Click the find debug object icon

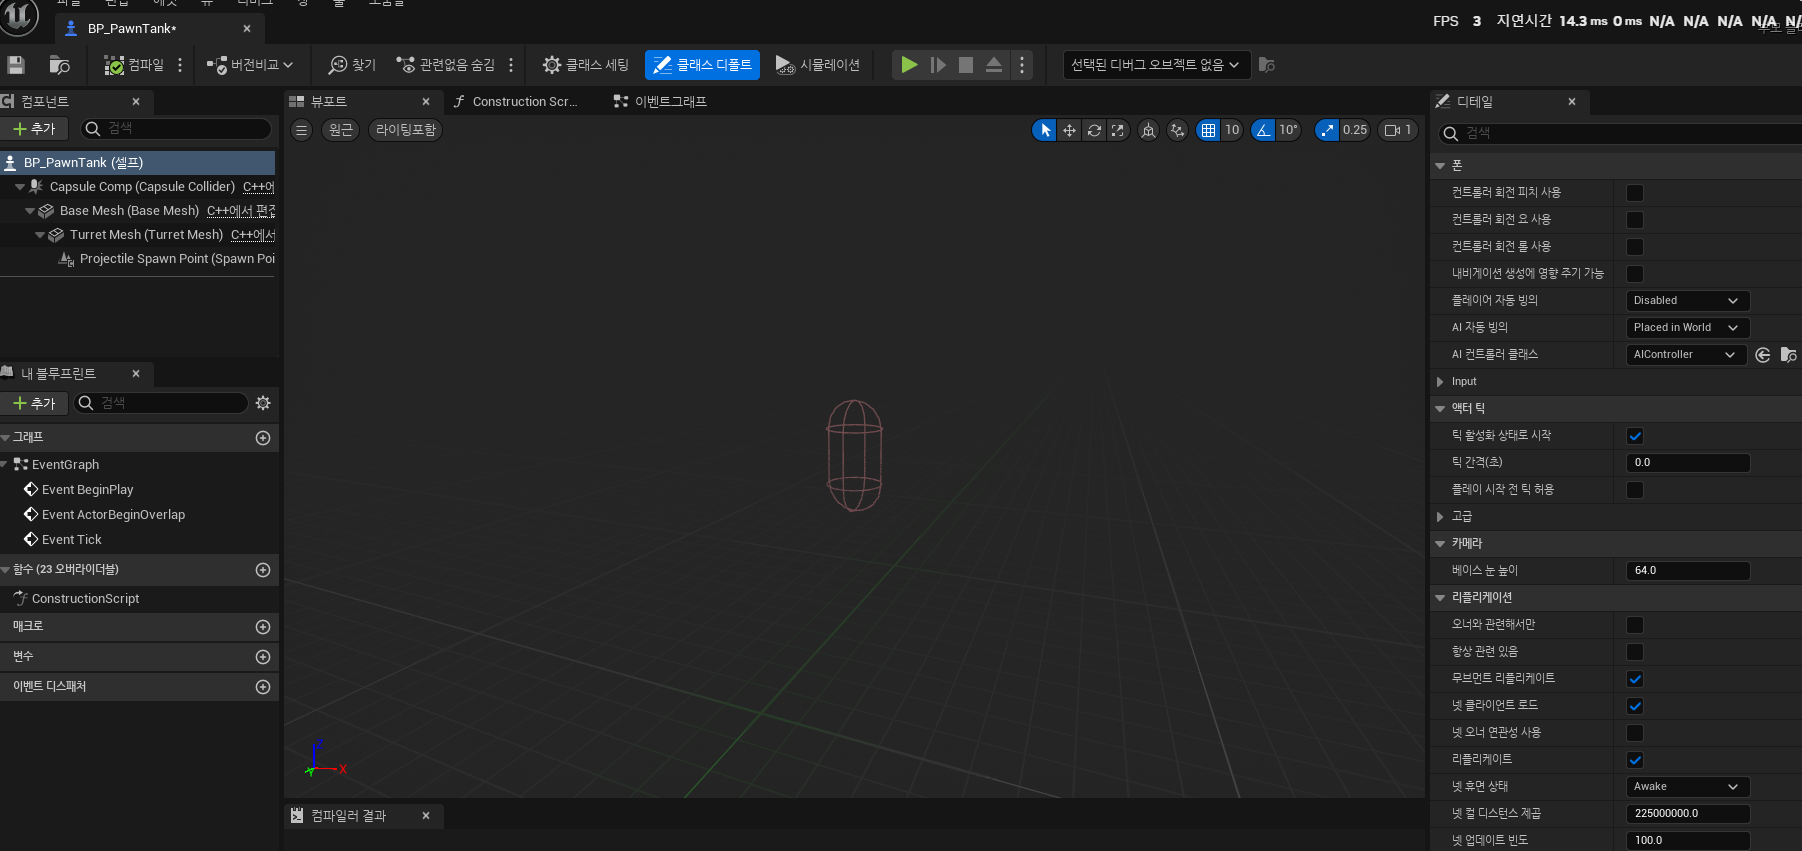(1267, 65)
